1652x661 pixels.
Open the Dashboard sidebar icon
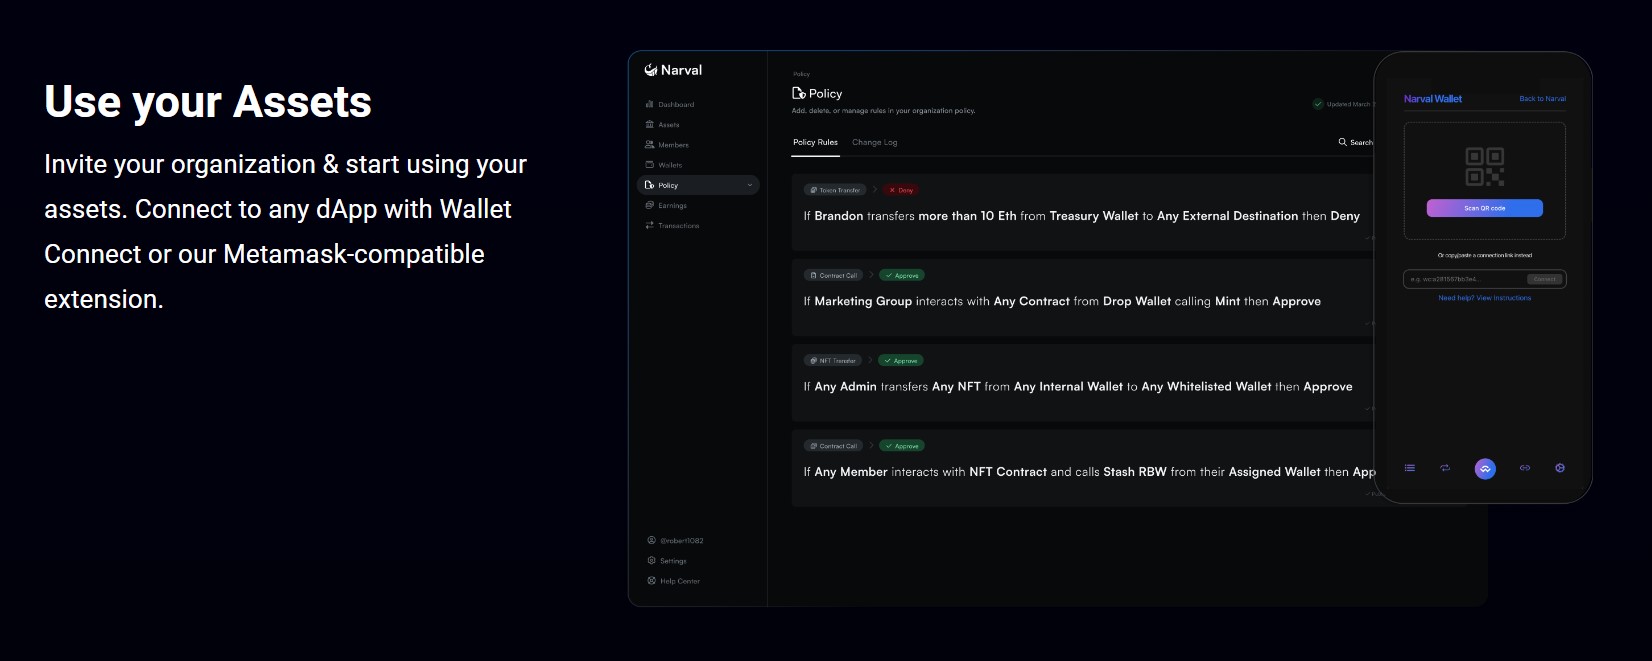click(x=650, y=104)
